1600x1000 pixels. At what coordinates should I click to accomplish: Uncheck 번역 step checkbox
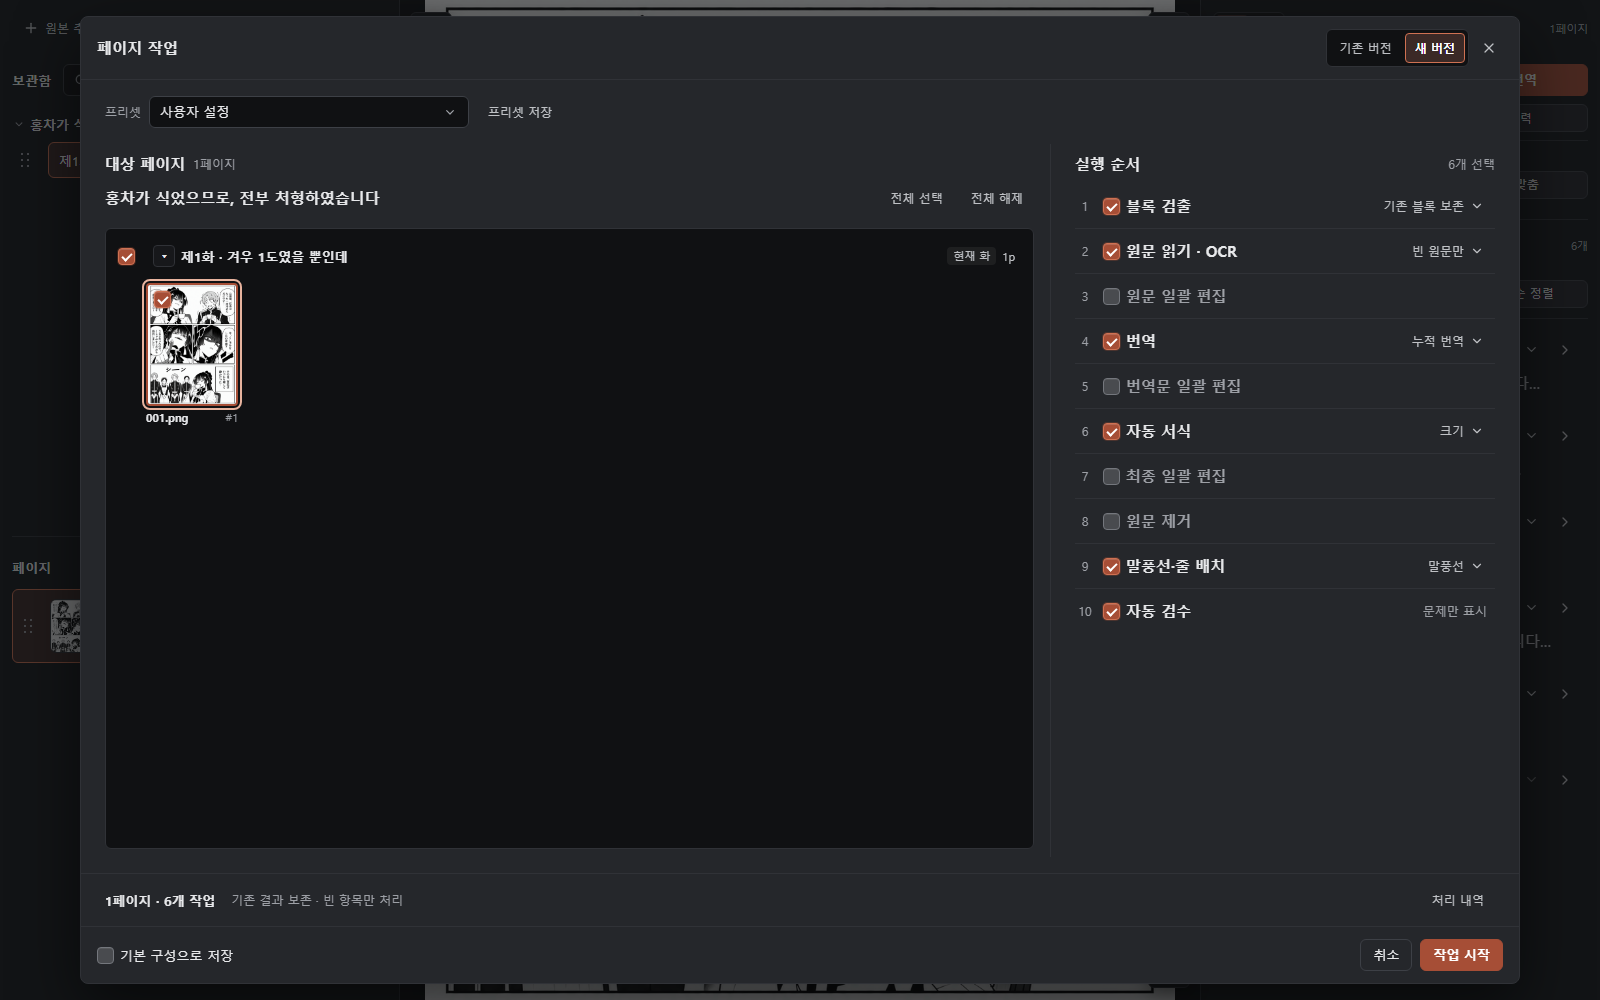coord(1111,342)
